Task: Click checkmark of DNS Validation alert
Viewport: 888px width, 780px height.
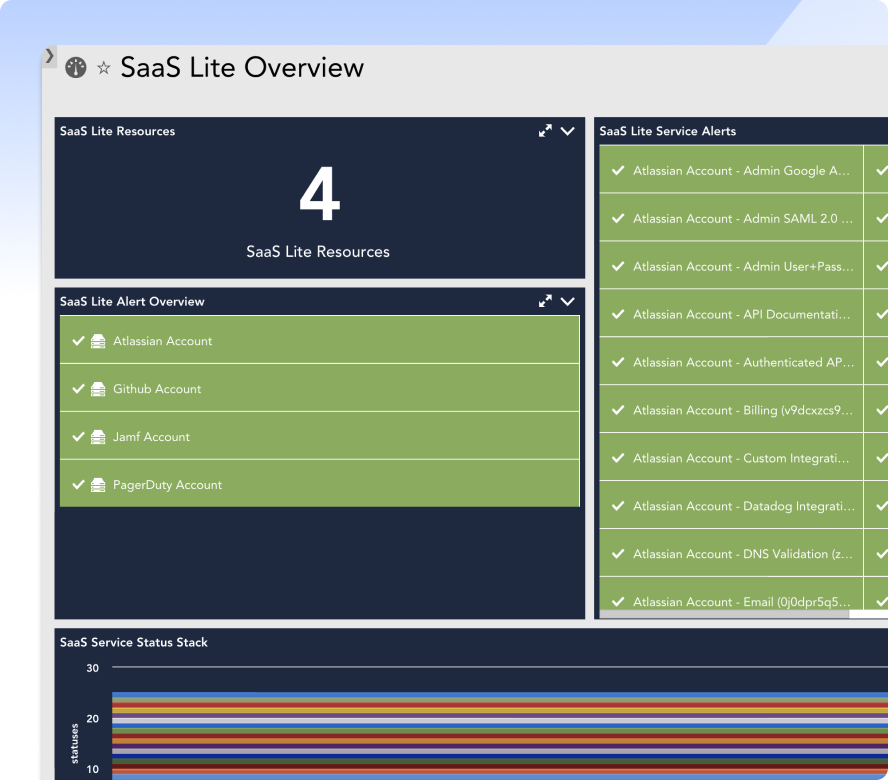Action: pos(618,554)
